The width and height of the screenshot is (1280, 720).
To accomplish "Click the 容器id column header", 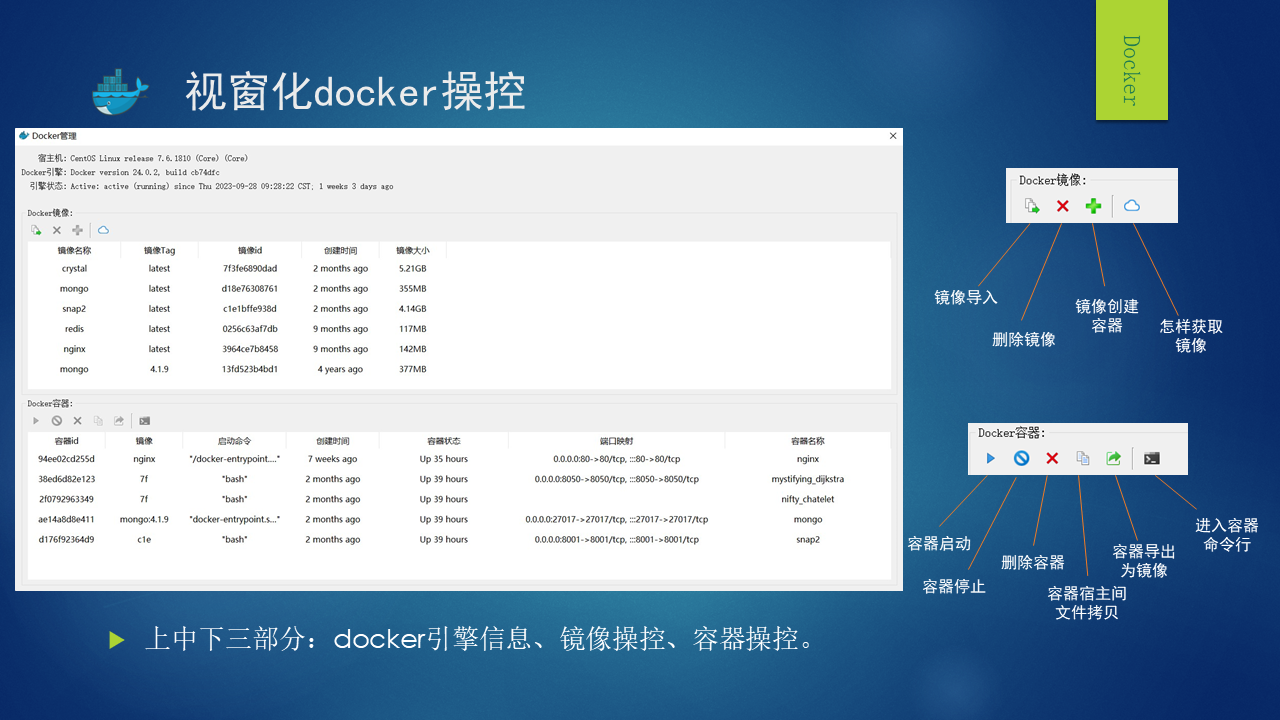I will click(x=67, y=441).
